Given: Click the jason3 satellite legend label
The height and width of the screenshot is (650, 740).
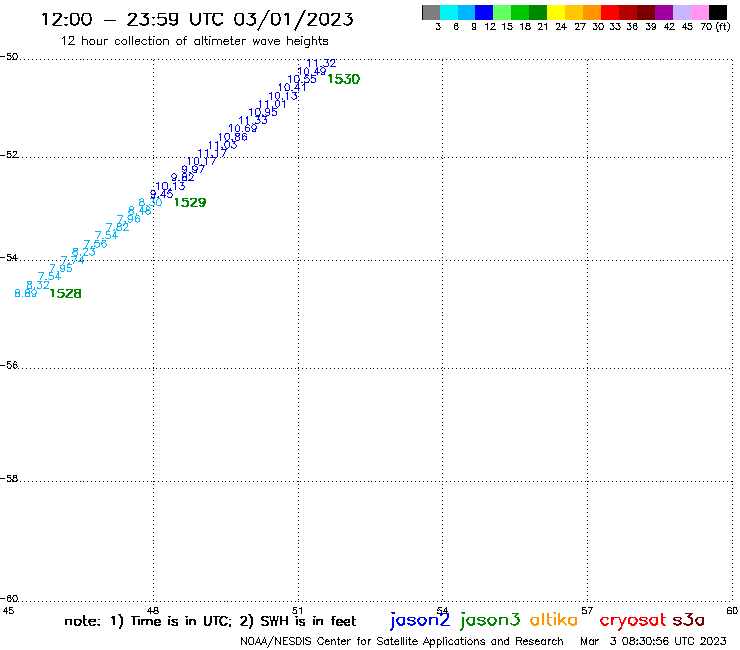Looking at the screenshot, I should (490, 620).
